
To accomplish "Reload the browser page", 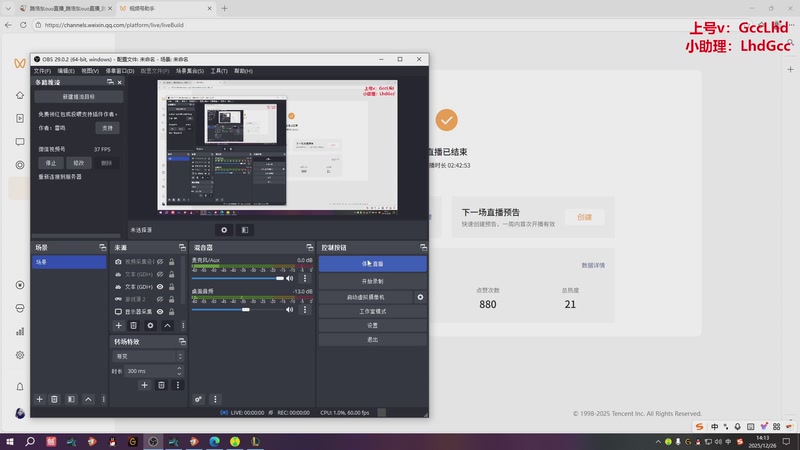I will click(x=23, y=24).
